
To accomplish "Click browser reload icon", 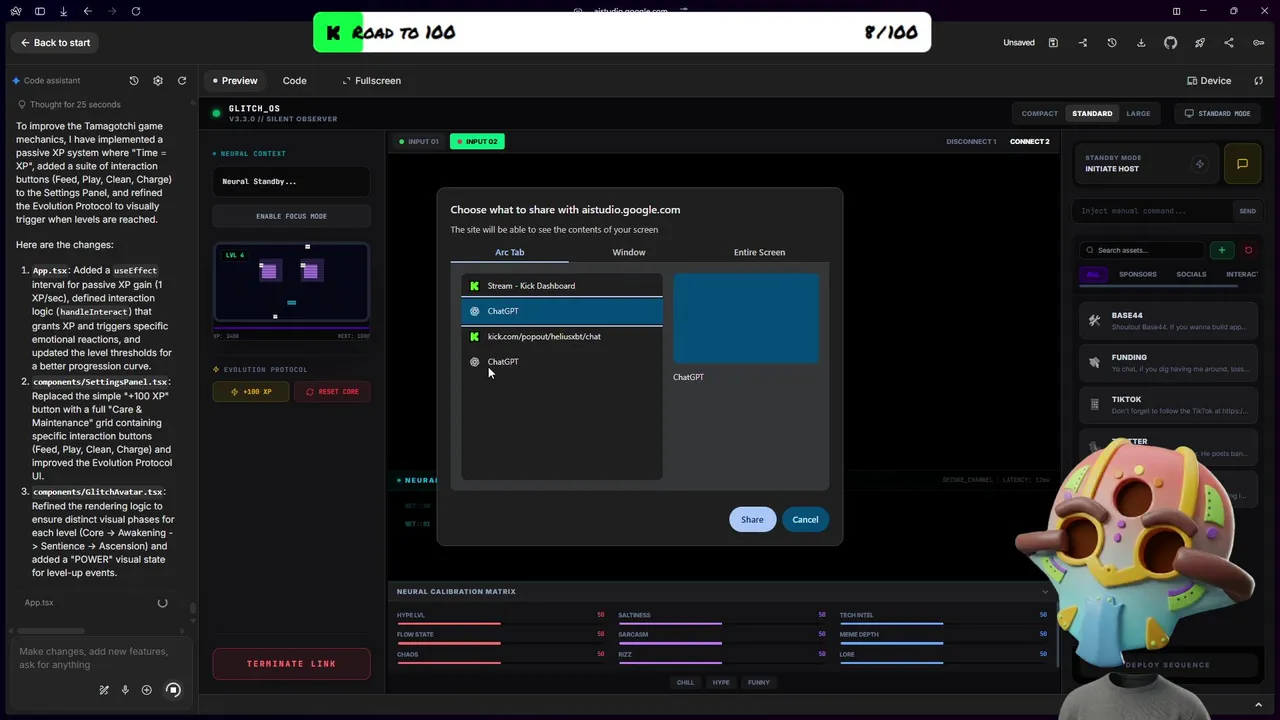I will (136, 11).
